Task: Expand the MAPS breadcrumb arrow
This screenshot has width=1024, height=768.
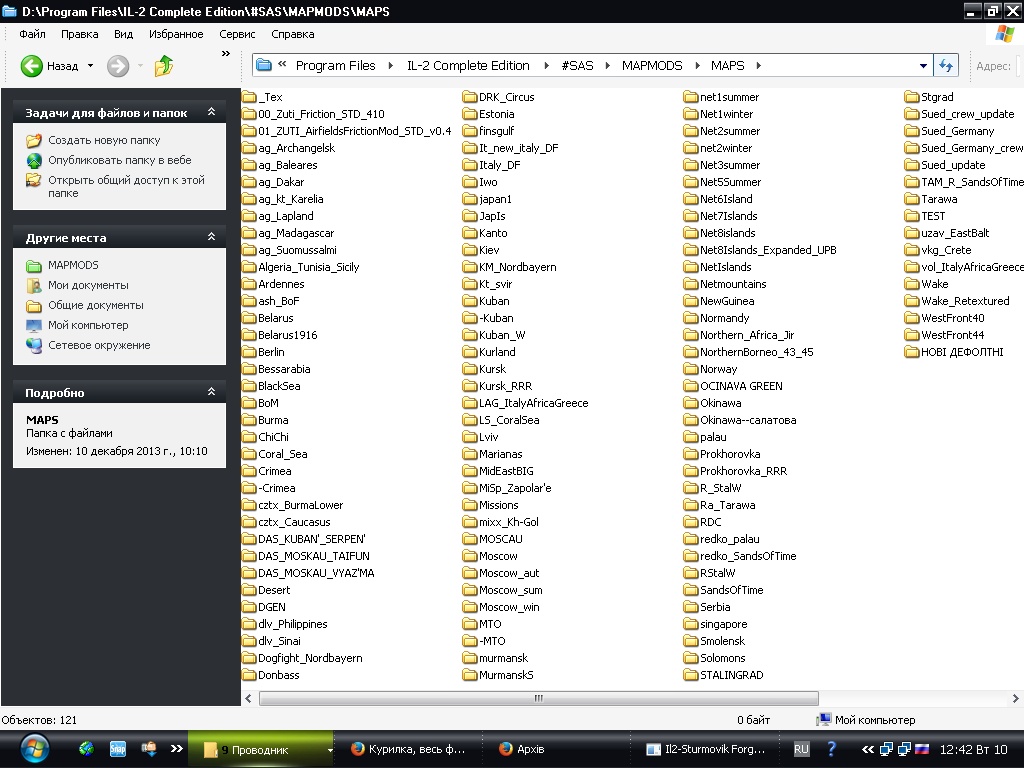Action: [x=758, y=65]
